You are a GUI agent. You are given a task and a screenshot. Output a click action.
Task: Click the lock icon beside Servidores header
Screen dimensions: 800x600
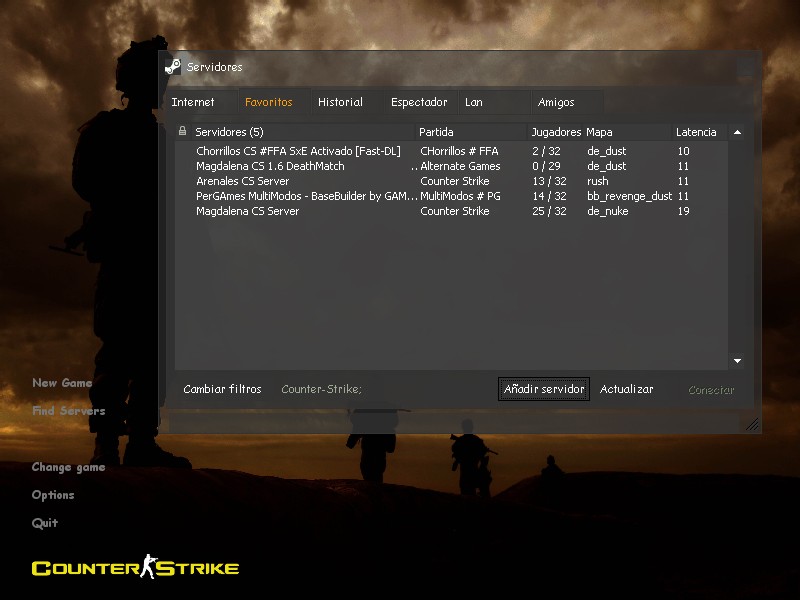pos(183,132)
